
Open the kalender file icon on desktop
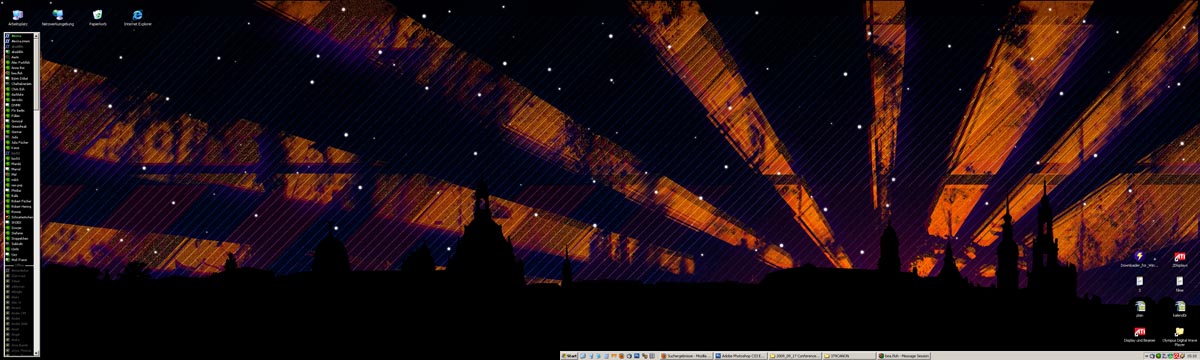coord(1180,309)
